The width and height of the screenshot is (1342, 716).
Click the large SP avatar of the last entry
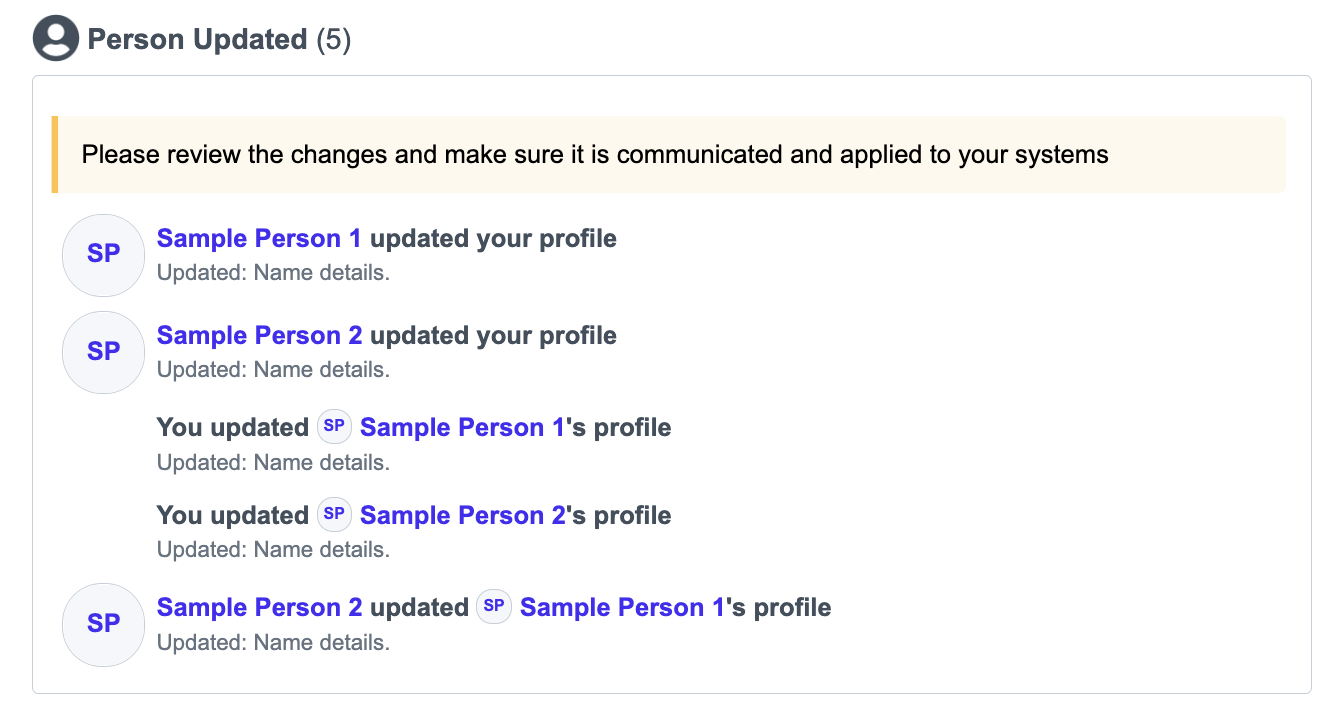[104, 624]
